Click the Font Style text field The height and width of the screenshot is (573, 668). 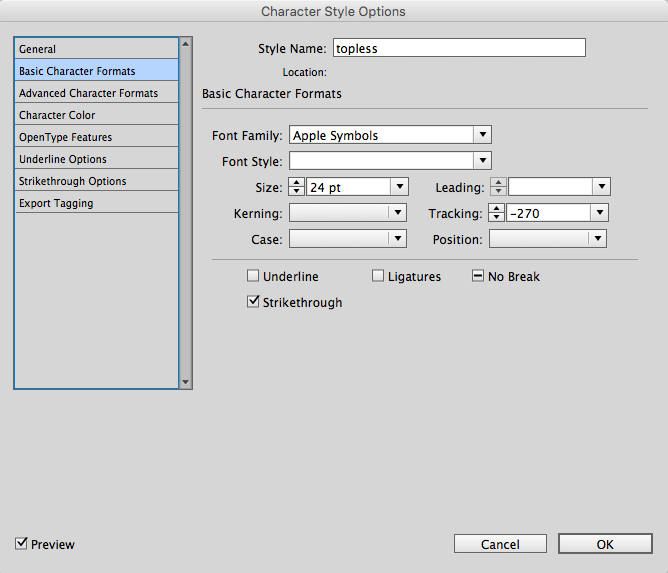coord(381,161)
